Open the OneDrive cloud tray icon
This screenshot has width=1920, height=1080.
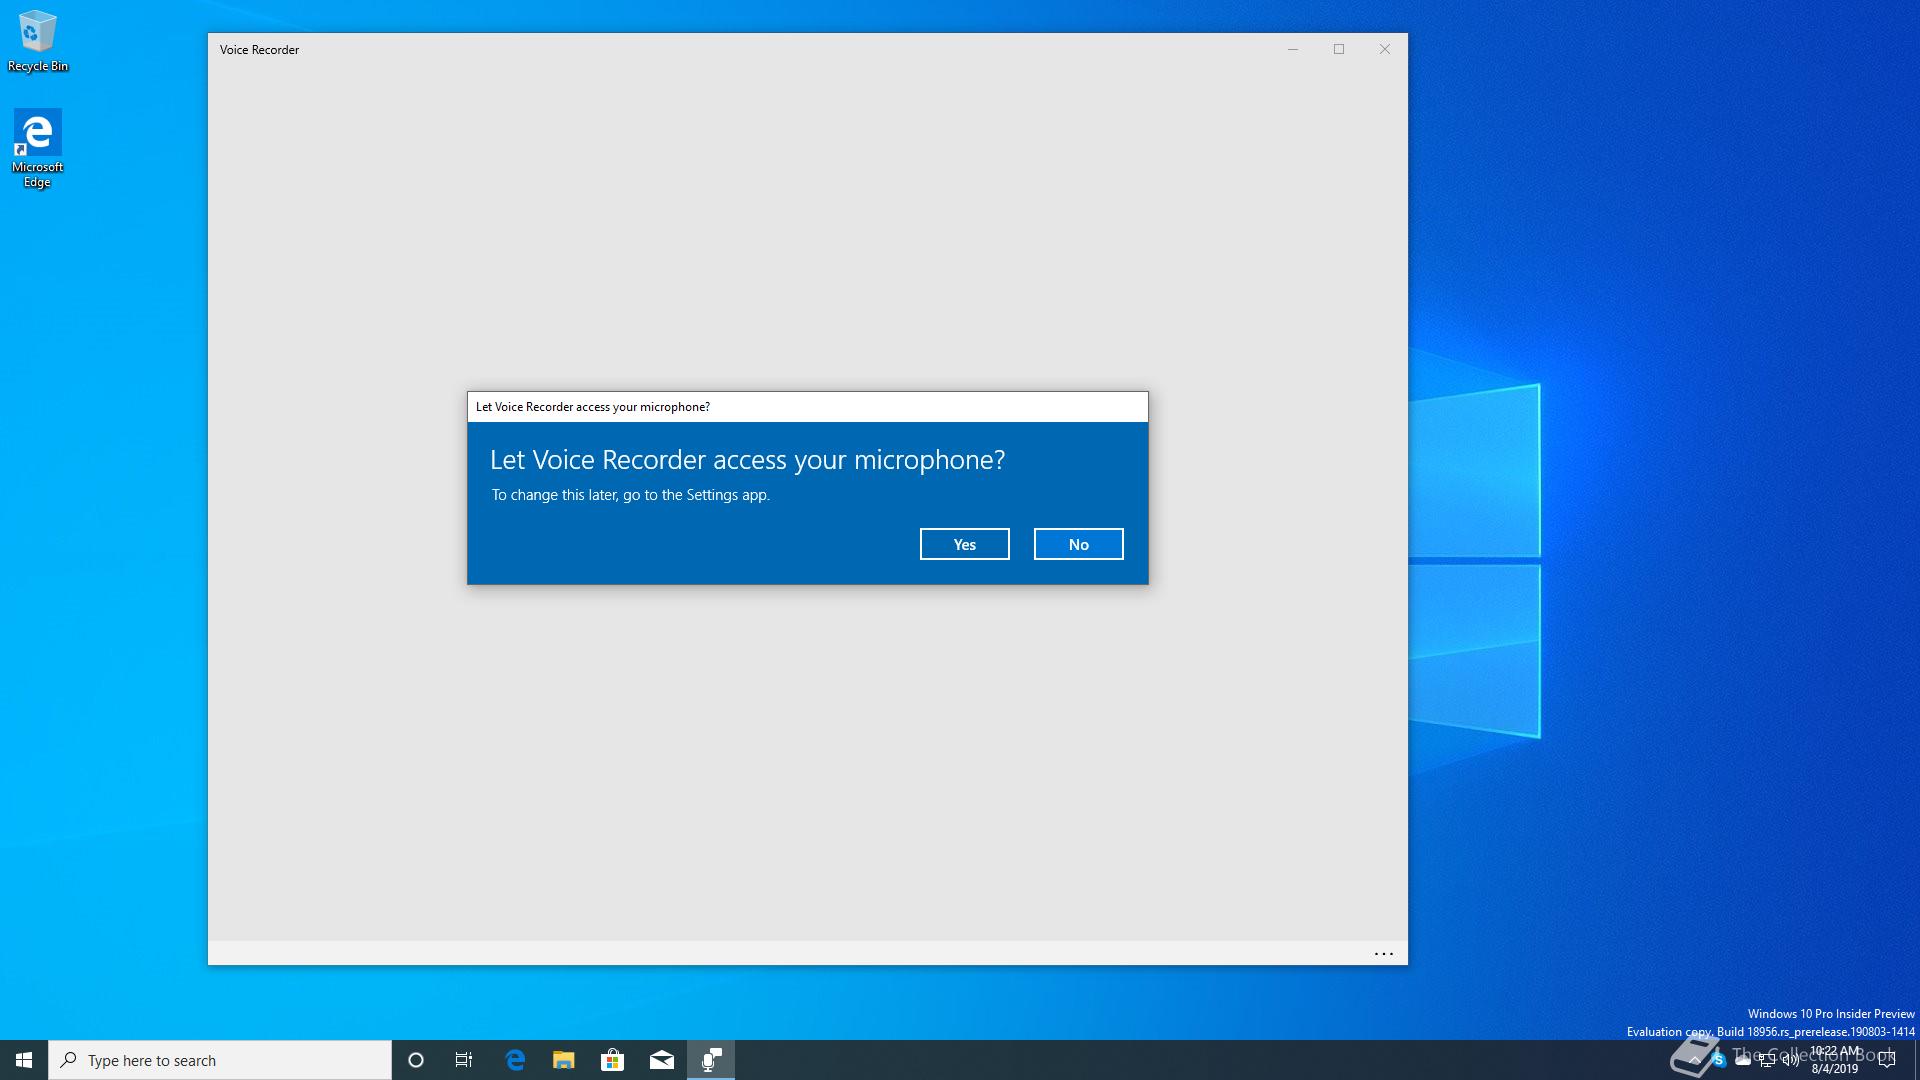(1743, 1060)
